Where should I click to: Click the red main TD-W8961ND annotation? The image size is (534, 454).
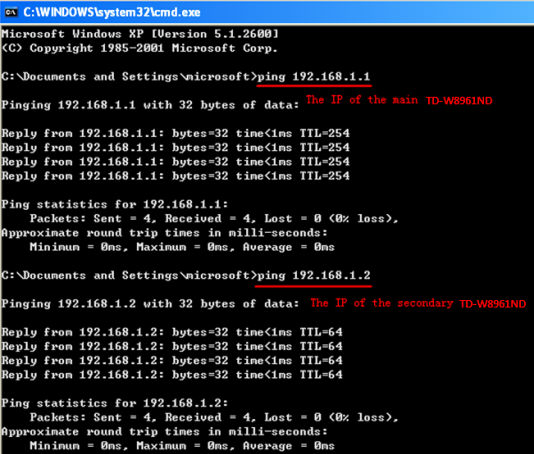(x=399, y=100)
